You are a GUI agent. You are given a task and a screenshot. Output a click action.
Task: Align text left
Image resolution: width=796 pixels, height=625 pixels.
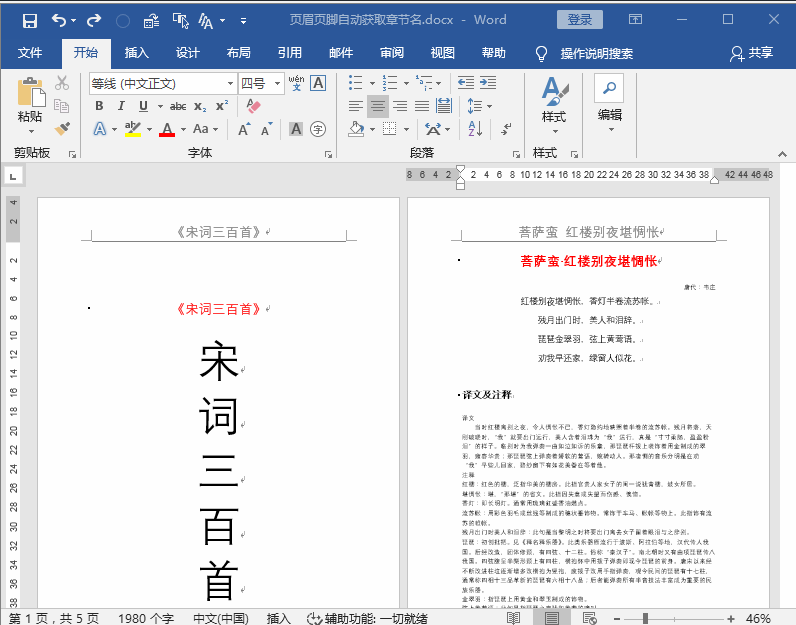pos(355,106)
